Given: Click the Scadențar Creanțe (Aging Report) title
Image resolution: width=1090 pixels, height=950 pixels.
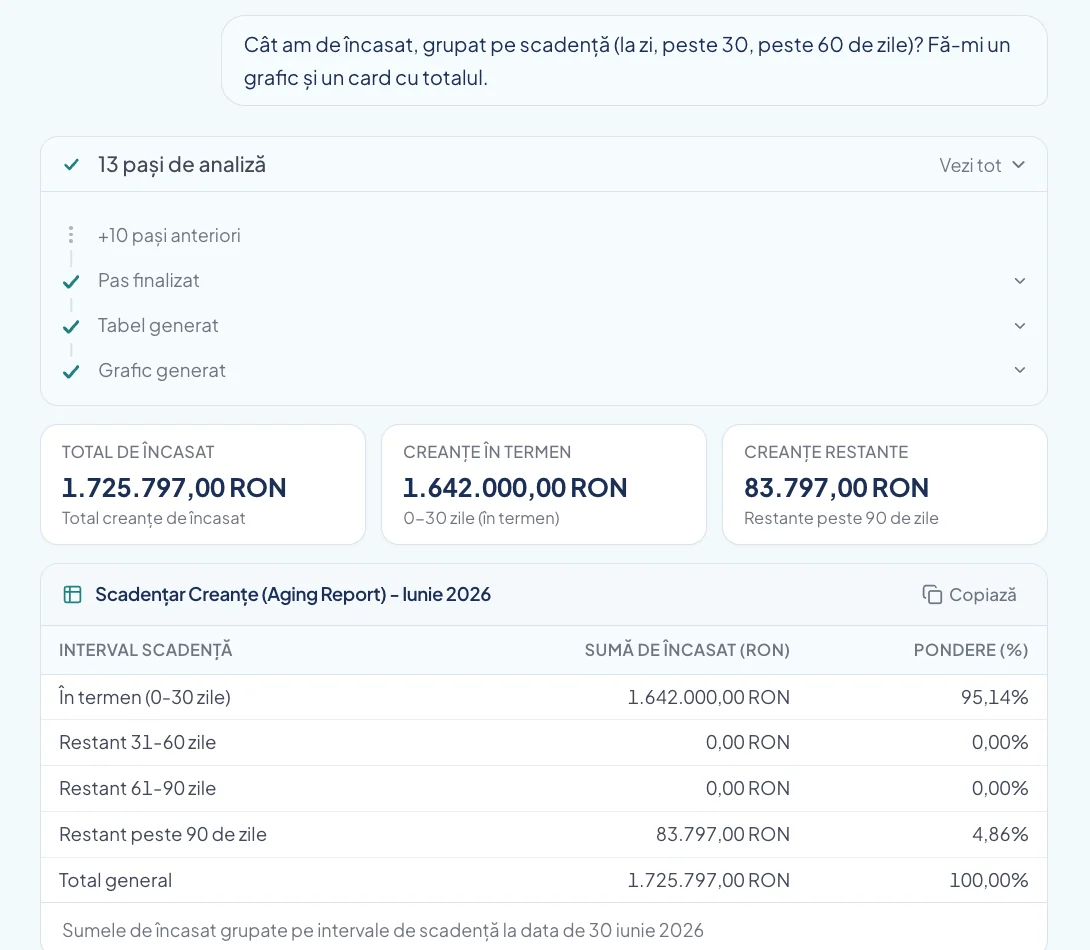Looking at the screenshot, I should [x=293, y=594].
